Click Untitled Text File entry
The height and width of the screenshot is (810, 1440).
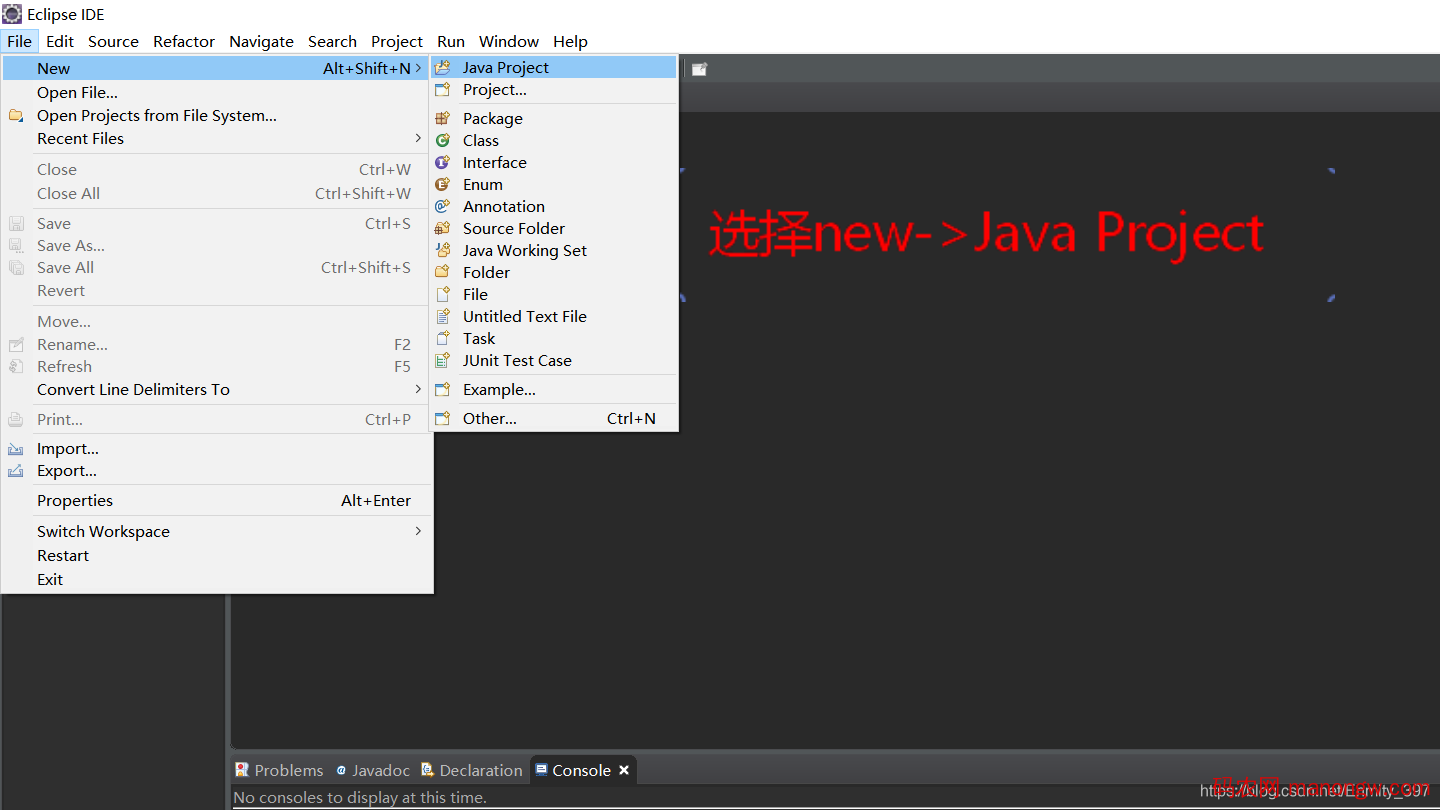tap(525, 316)
